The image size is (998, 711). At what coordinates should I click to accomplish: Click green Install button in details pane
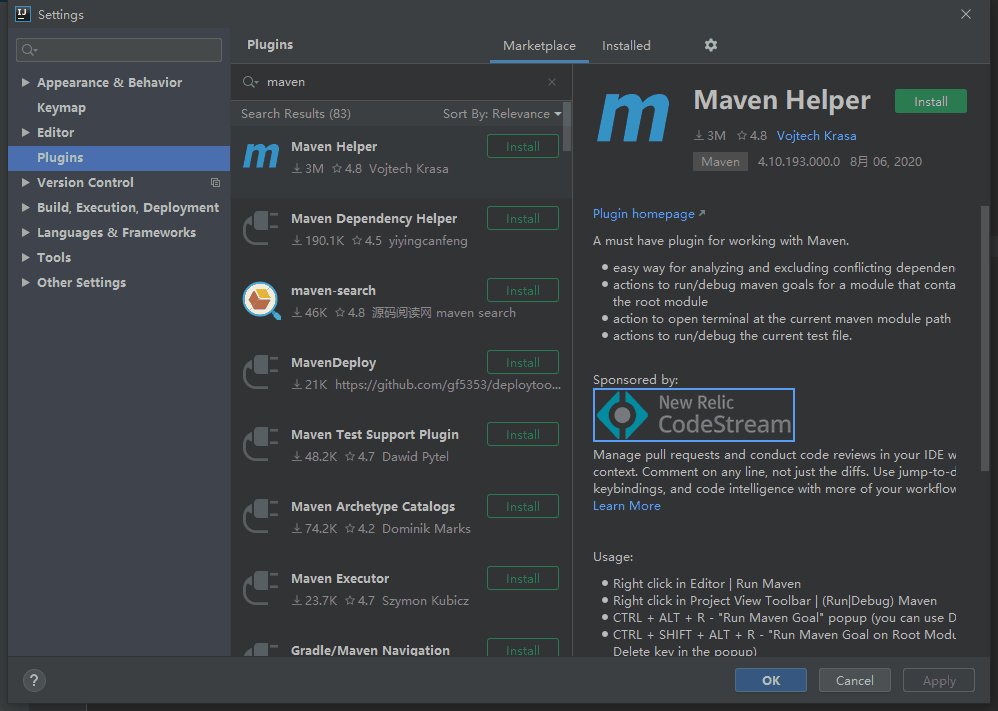coord(931,101)
